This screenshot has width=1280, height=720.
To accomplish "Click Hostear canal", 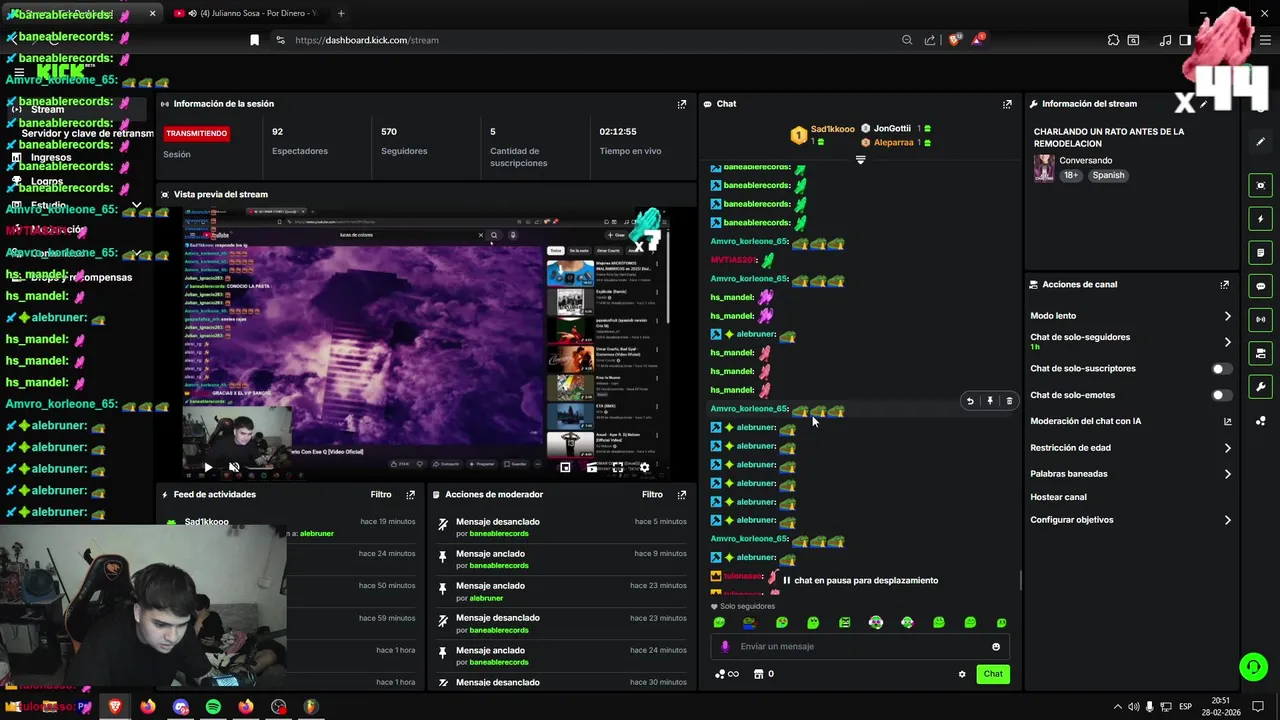I will tap(1058, 497).
